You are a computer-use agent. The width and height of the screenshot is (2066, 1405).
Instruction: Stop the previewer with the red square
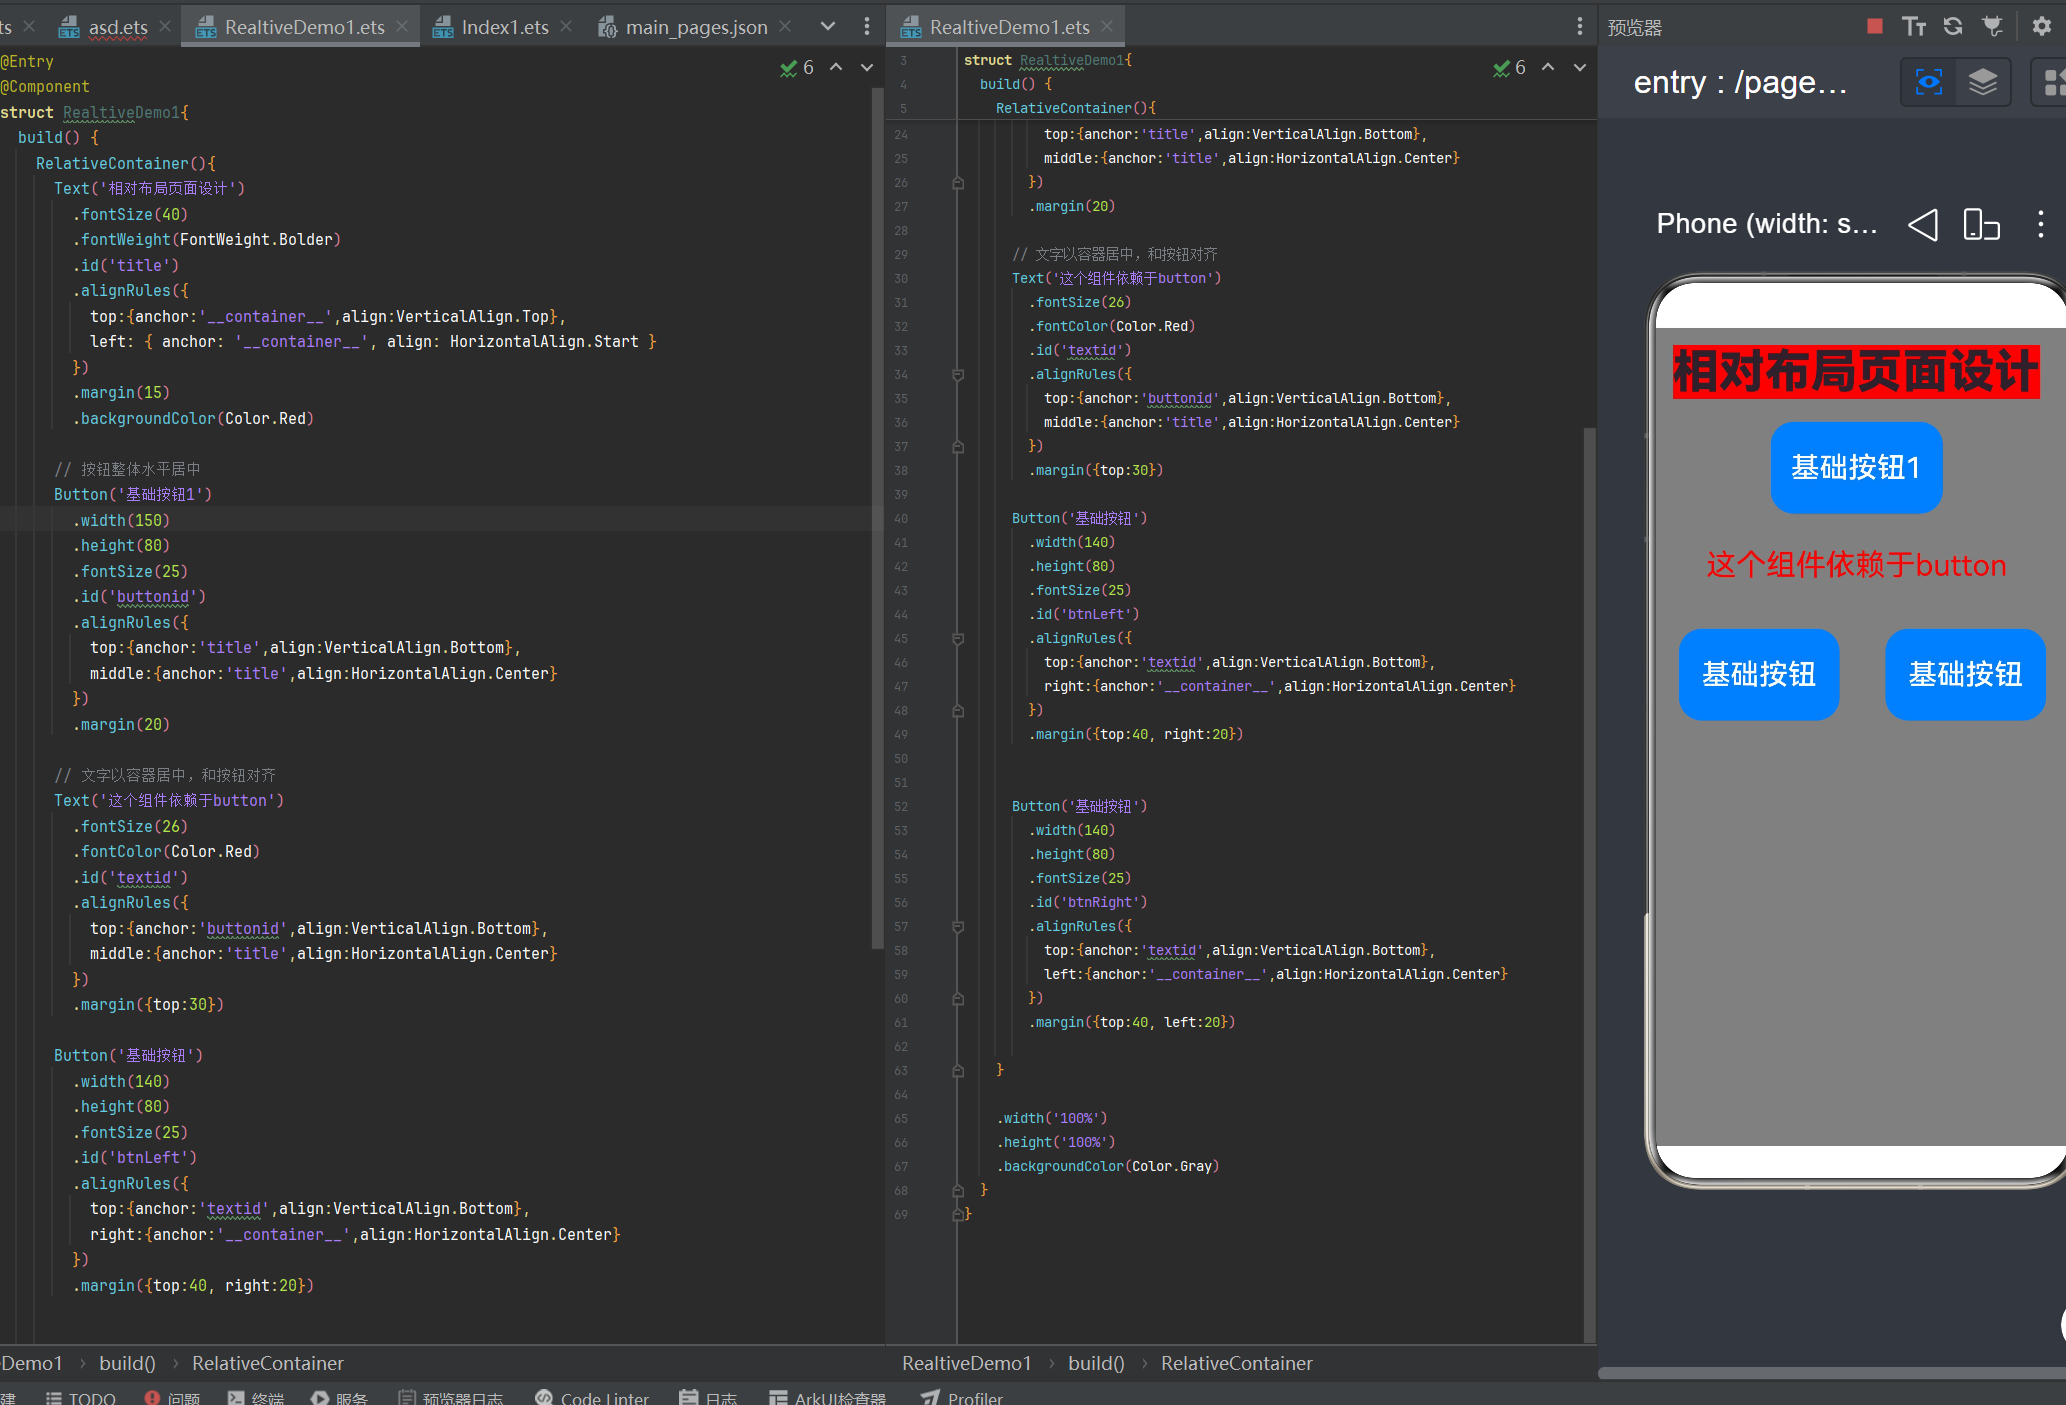click(1875, 26)
